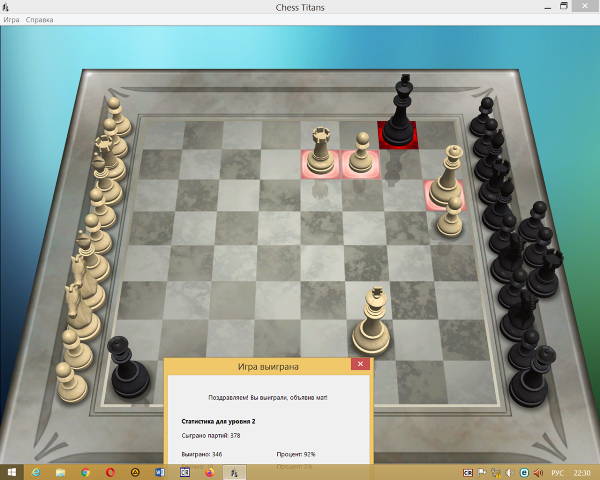Open Firefox from taskbar
The height and width of the screenshot is (480, 600).
pos(210,472)
